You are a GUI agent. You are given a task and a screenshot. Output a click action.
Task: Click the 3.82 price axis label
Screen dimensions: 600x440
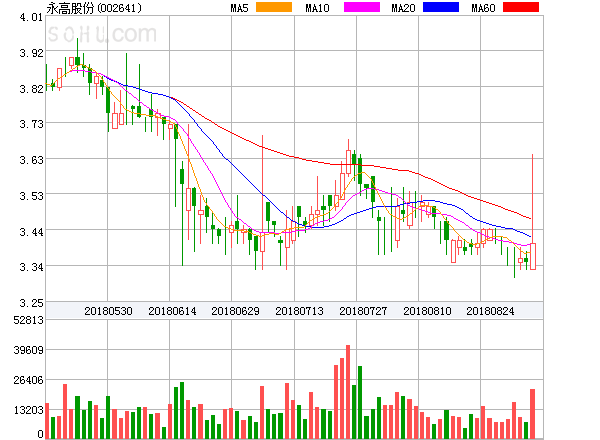[31, 89]
